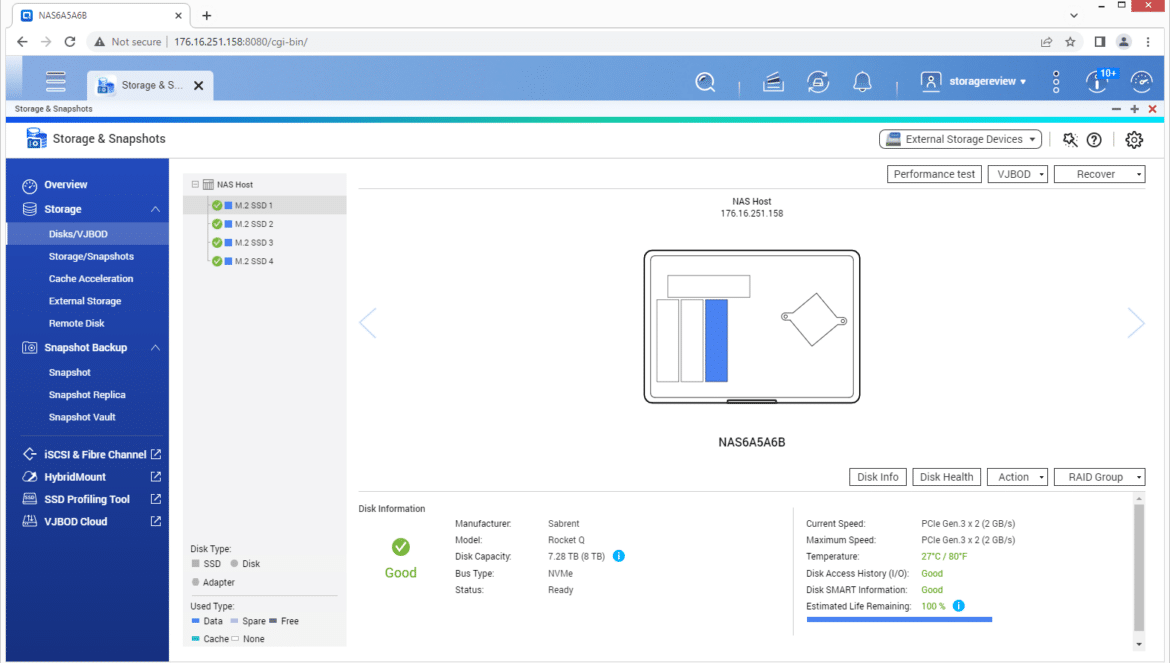Open the QTS search magnifier
The width and height of the screenshot is (1170, 663).
(705, 81)
